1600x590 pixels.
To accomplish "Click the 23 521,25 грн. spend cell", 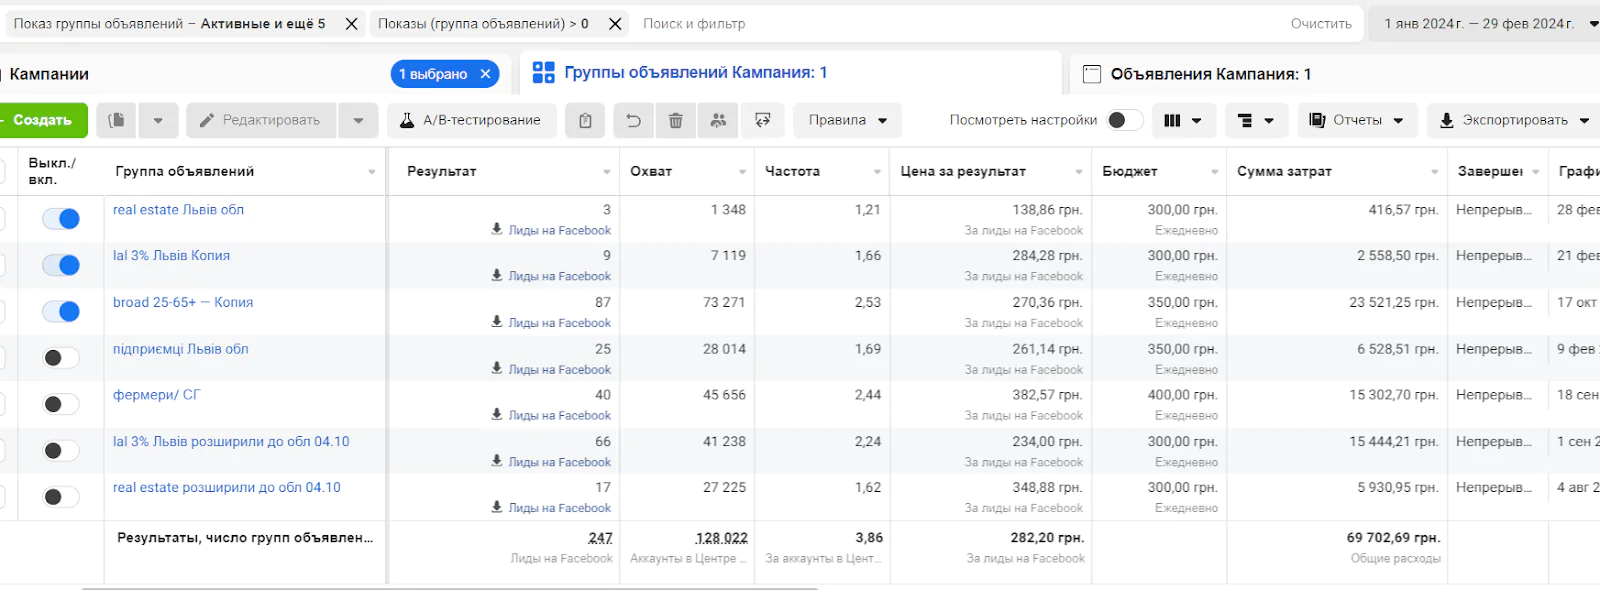I will tap(1394, 302).
